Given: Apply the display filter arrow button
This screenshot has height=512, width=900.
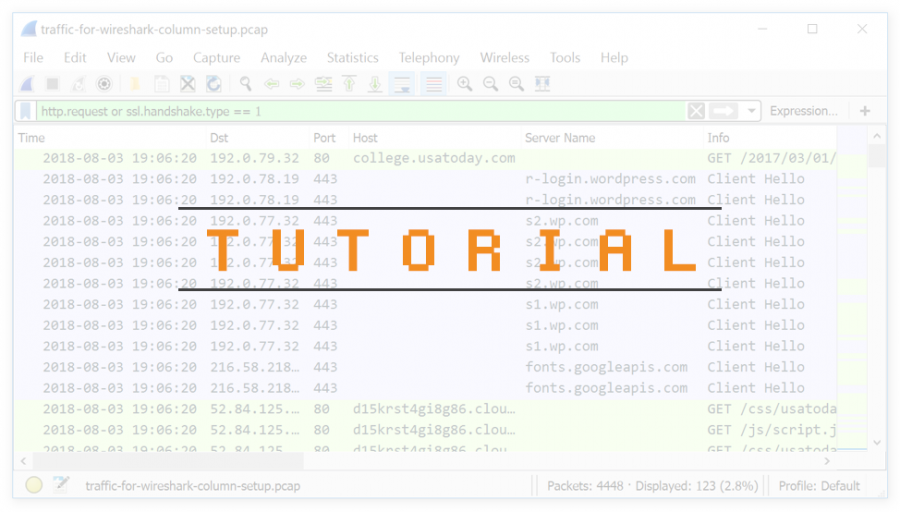Looking at the screenshot, I should point(723,111).
